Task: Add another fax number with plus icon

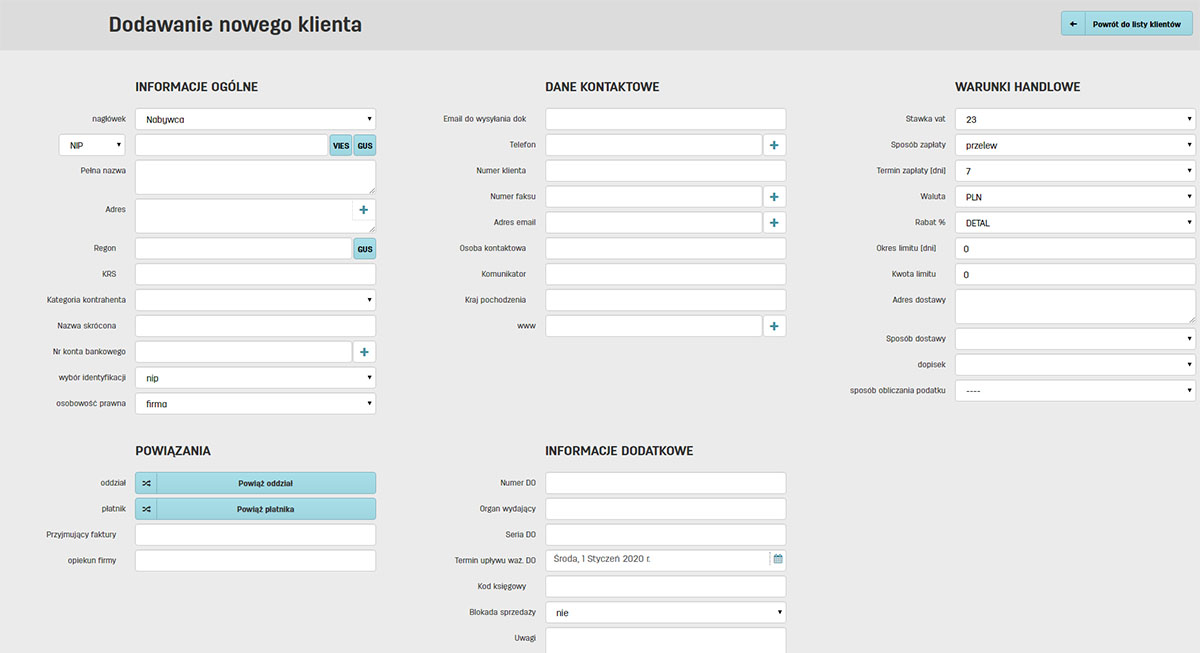Action: [x=774, y=197]
